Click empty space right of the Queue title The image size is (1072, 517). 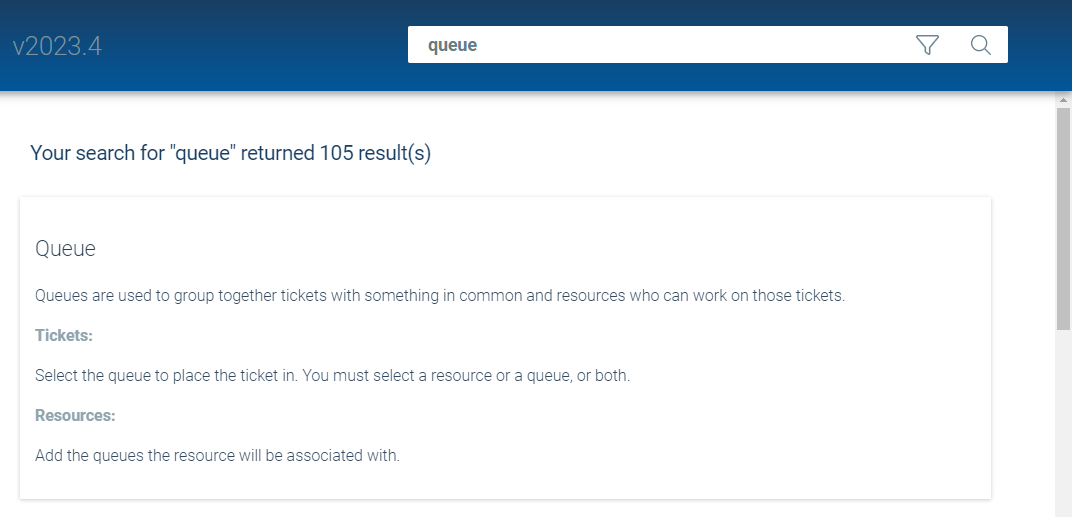pos(500,249)
